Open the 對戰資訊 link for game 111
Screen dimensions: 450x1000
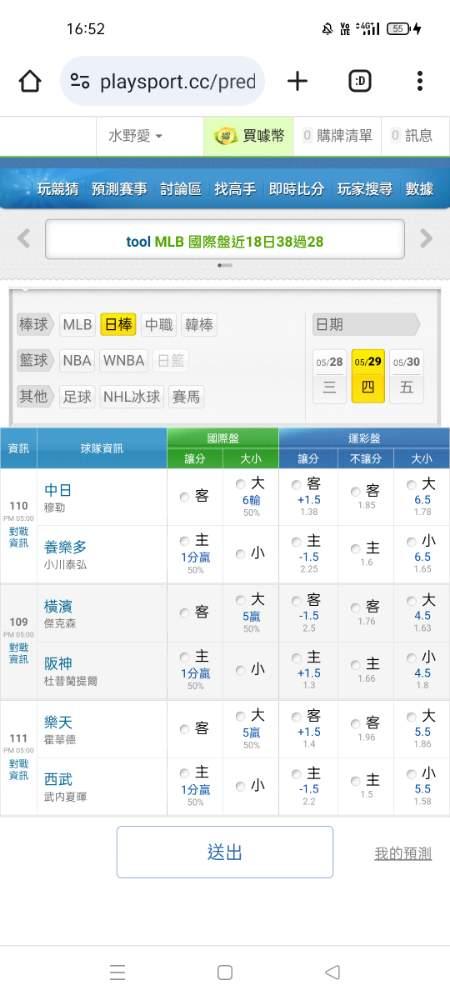click(18, 769)
